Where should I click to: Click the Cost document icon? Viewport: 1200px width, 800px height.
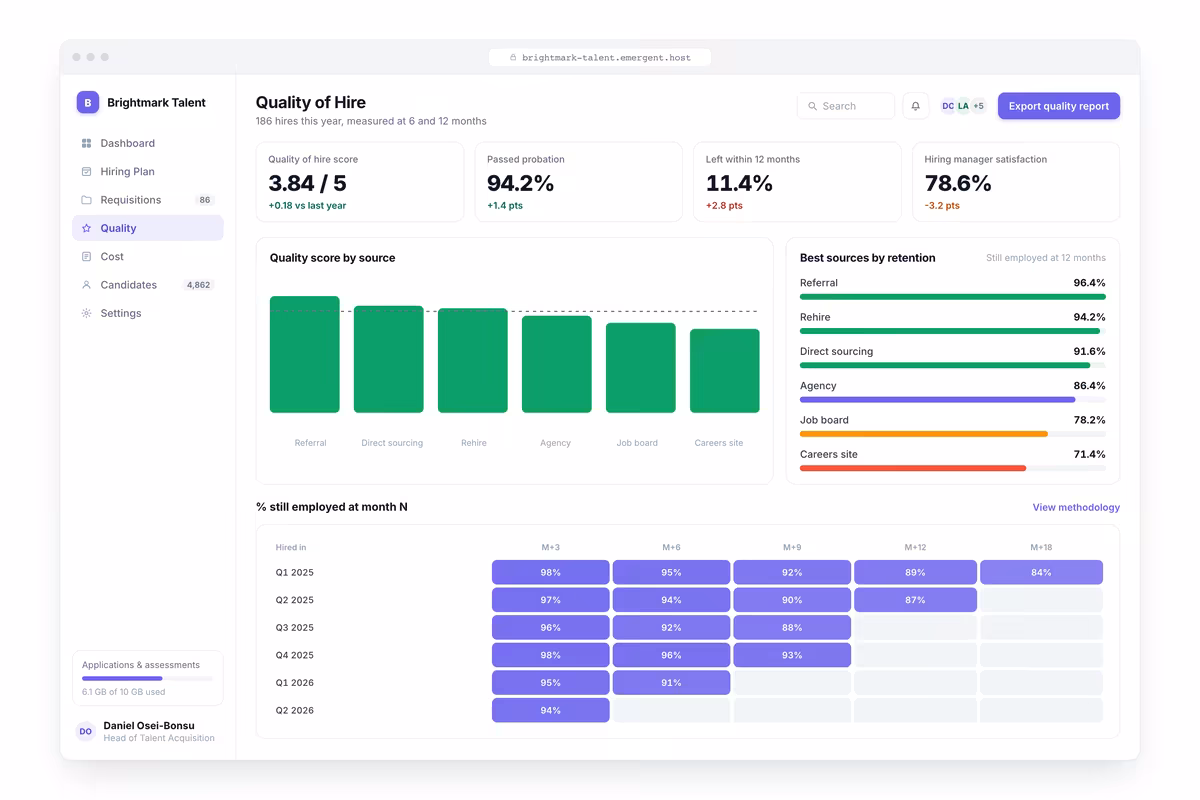(x=86, y=257)
